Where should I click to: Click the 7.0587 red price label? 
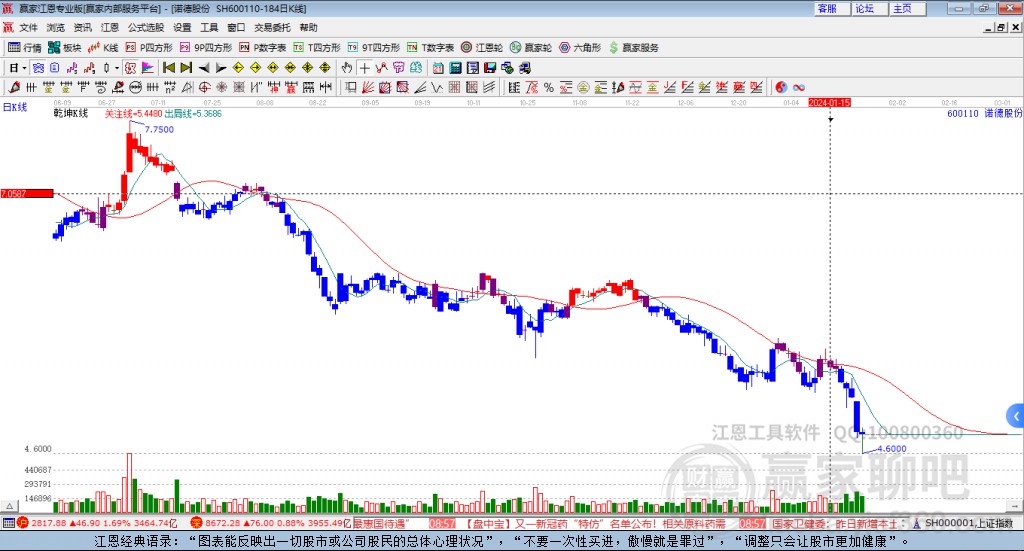(27, 193)
